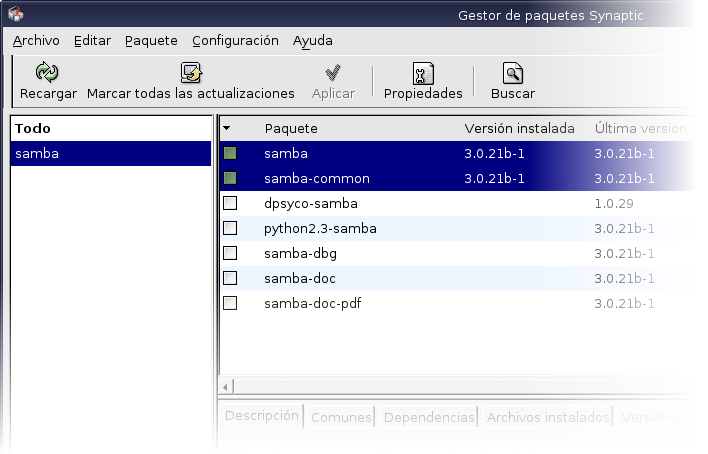
Task: Select the samba-dbg package row
Action: pos(457,253)
